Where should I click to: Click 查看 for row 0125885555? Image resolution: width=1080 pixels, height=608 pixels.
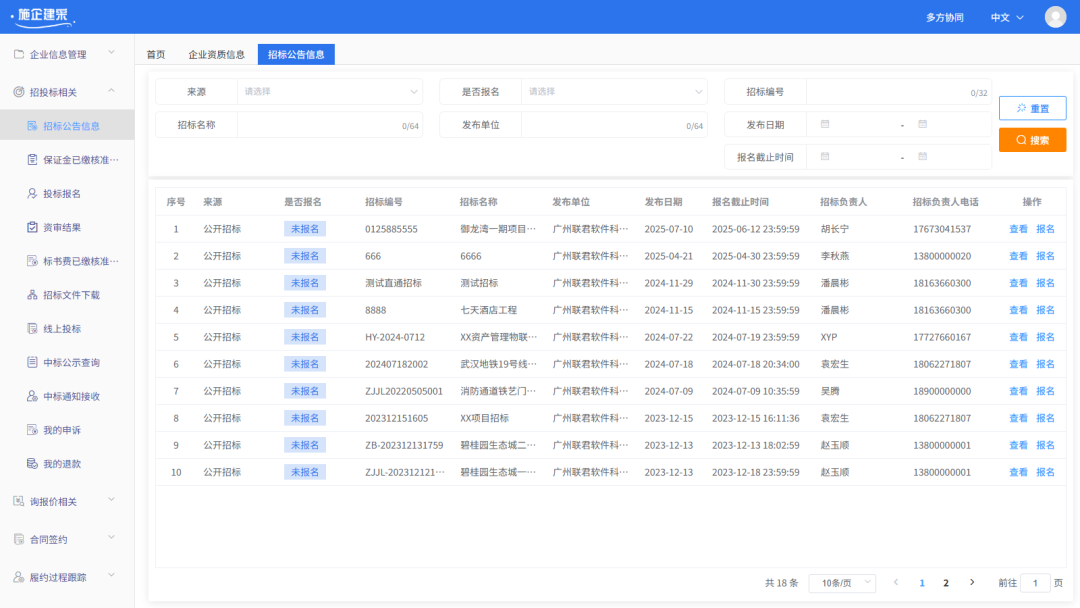1018,229
